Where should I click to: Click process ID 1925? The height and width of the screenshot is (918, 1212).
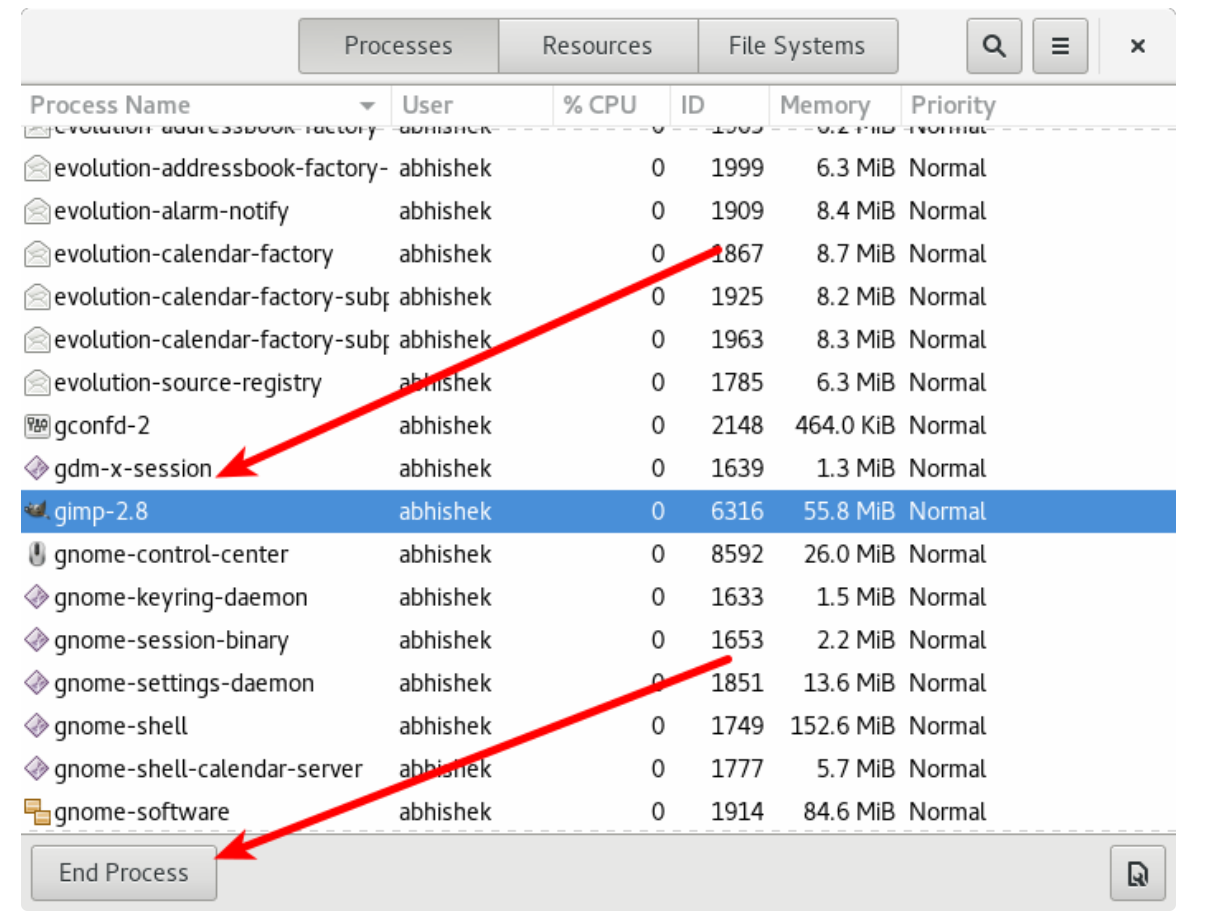737,297
